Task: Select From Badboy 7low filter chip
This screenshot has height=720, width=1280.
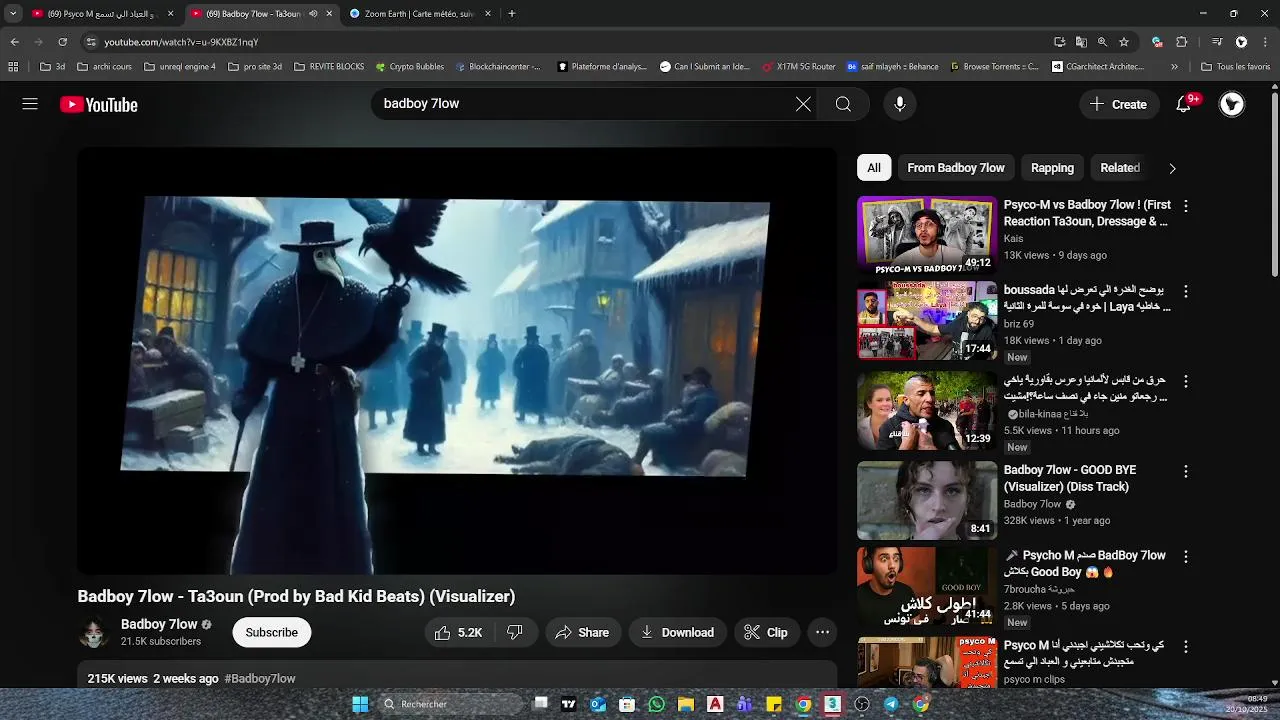Action: [956, 168]
